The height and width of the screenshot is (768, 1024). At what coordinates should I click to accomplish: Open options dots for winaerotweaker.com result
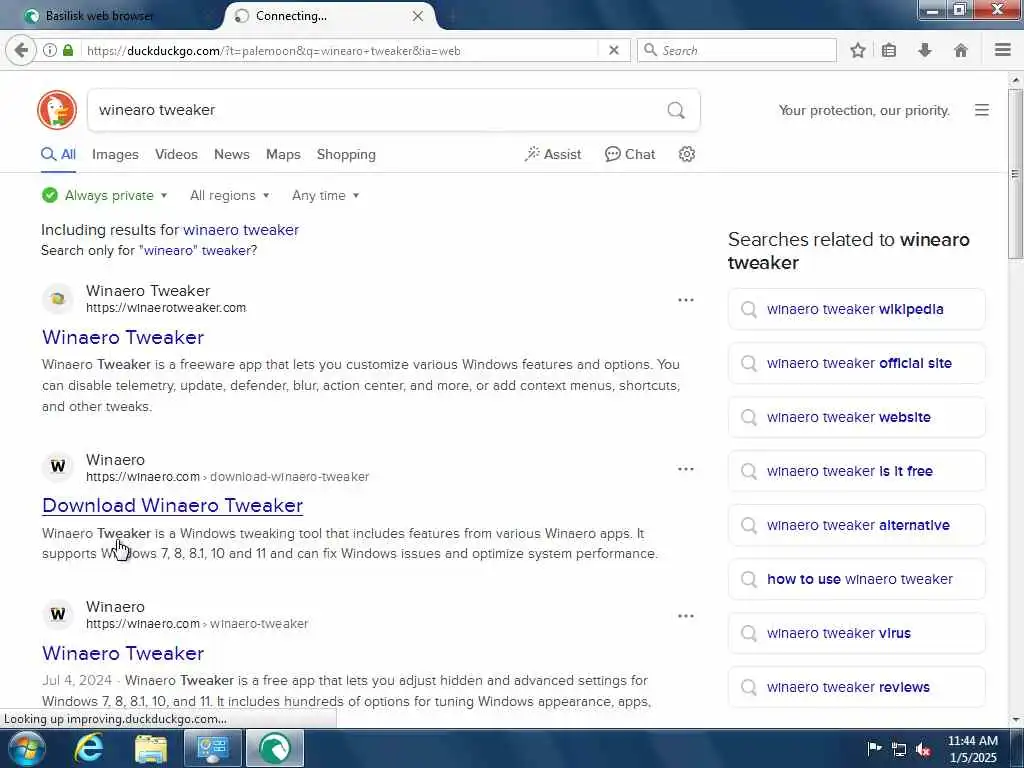coord(686,300)
